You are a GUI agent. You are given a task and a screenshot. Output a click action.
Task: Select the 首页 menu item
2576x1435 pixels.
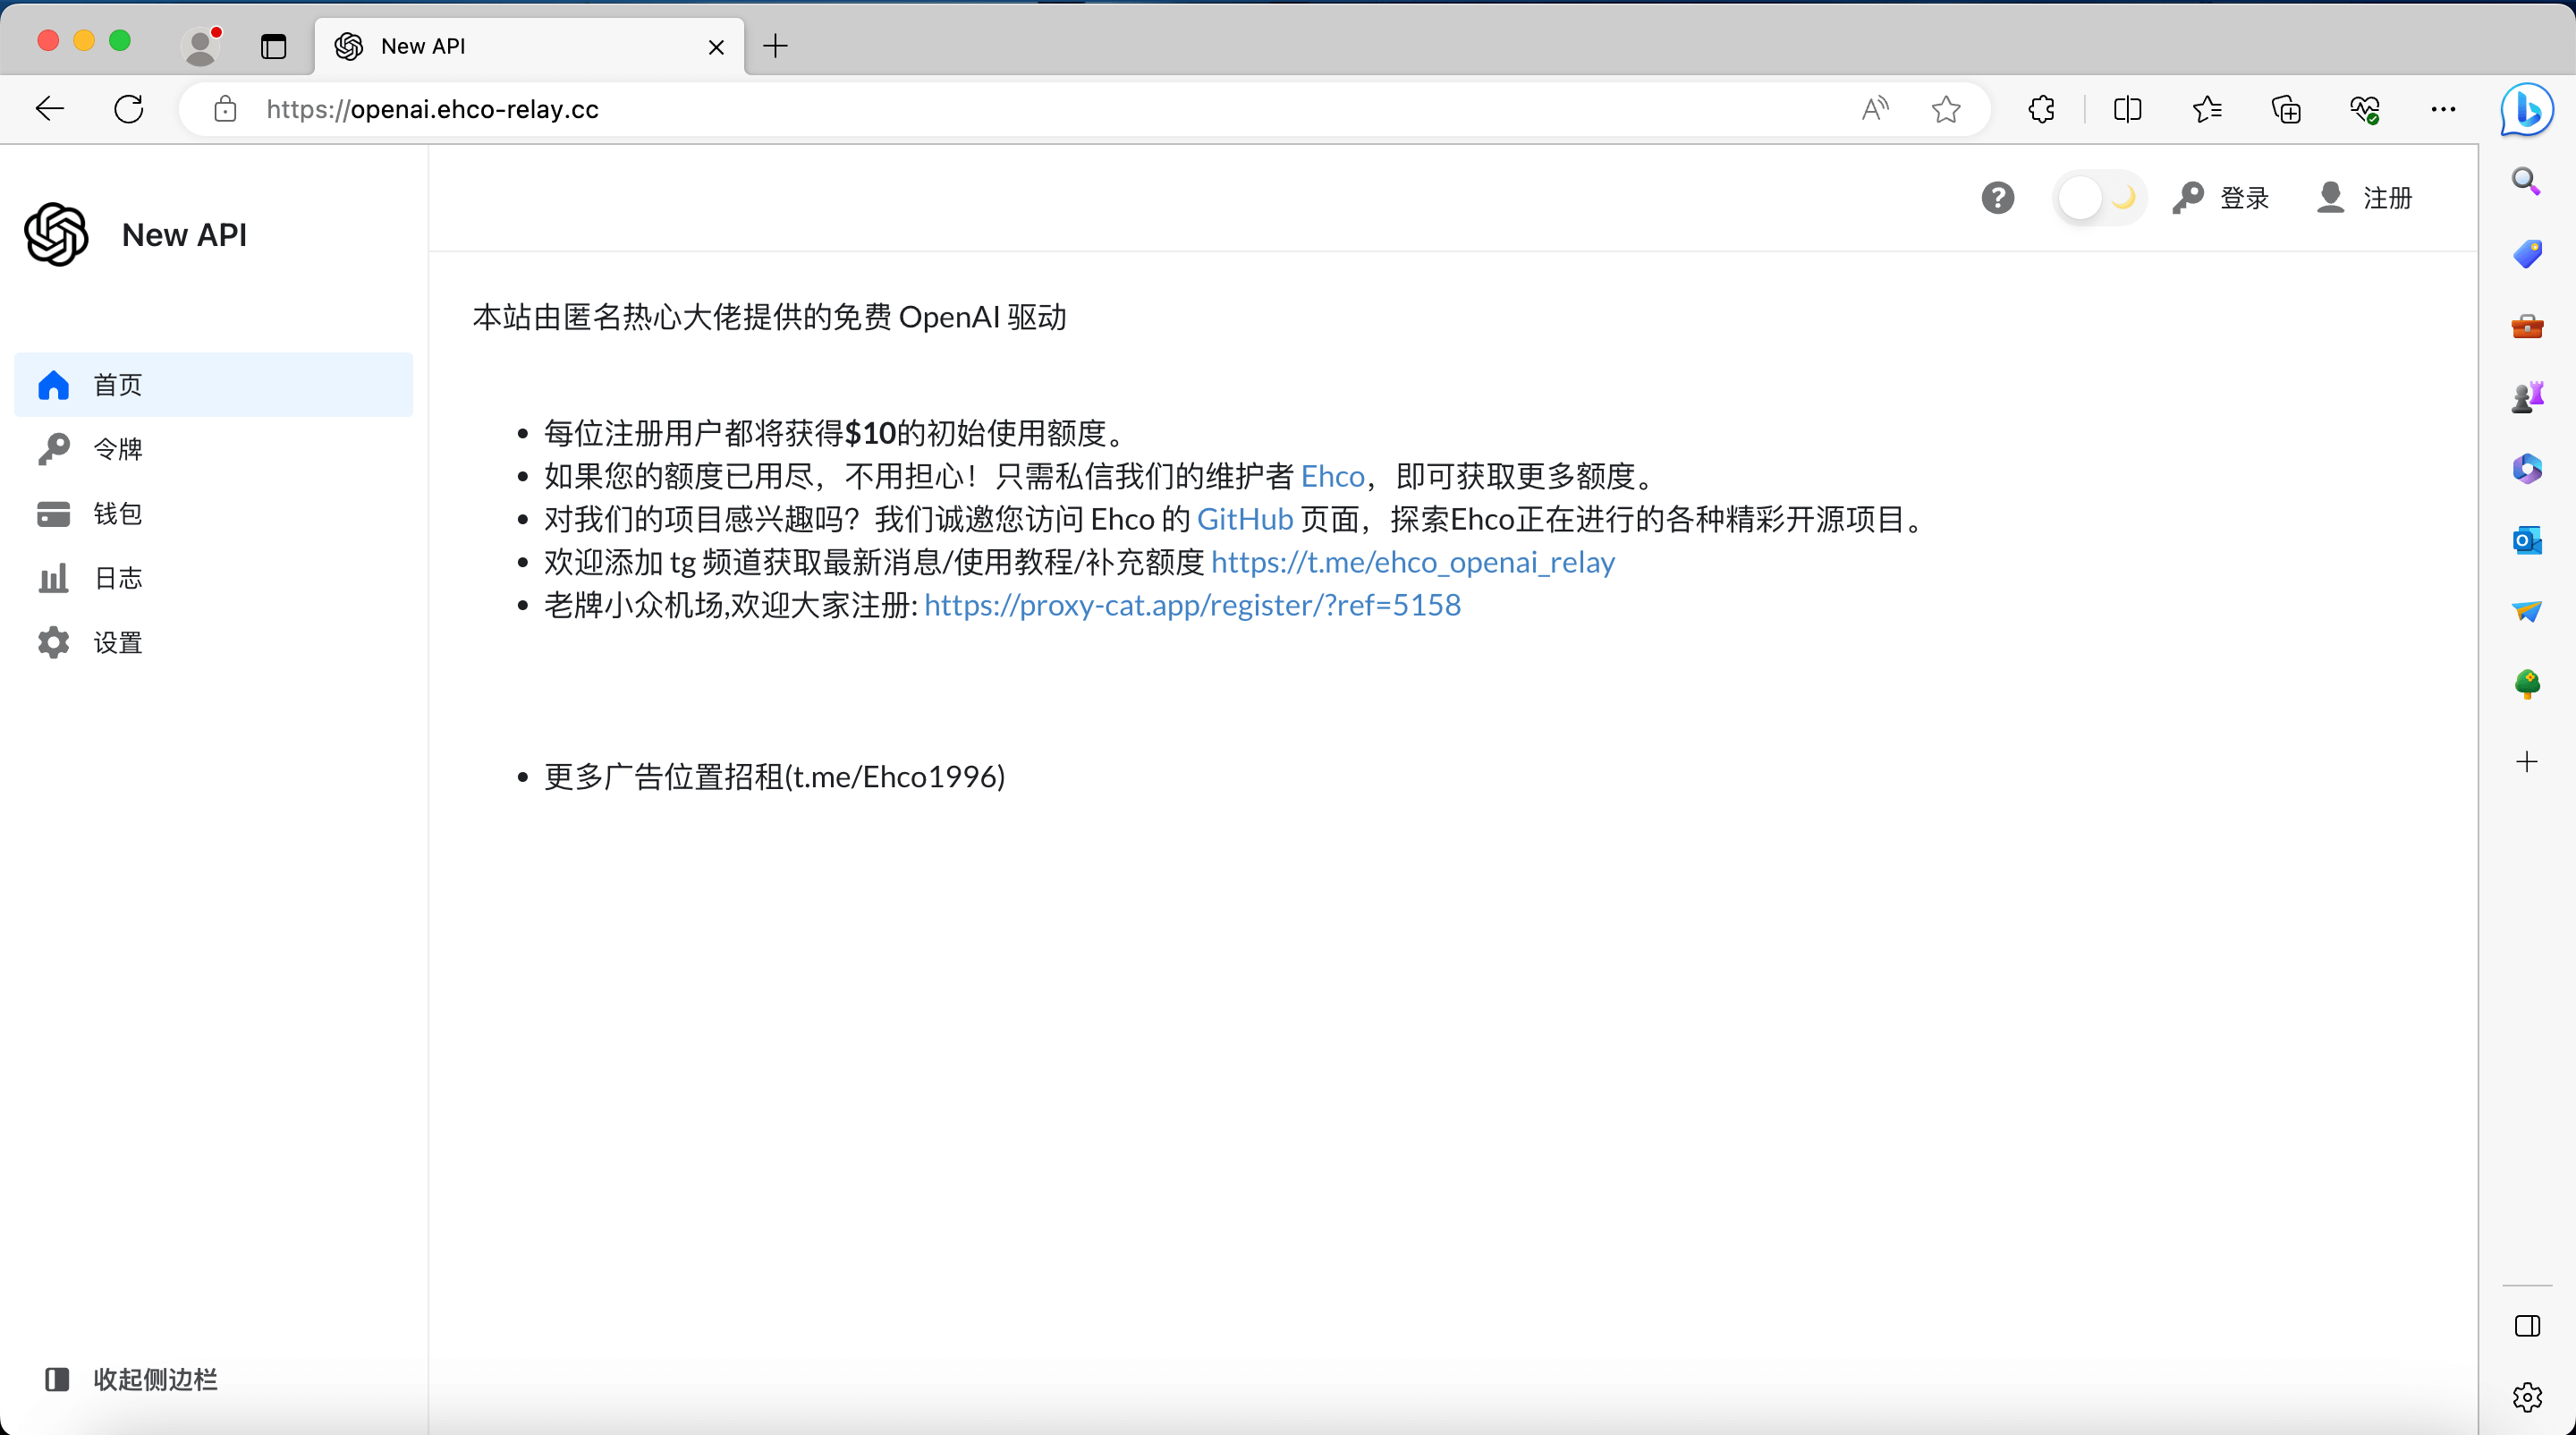(116, 385)
